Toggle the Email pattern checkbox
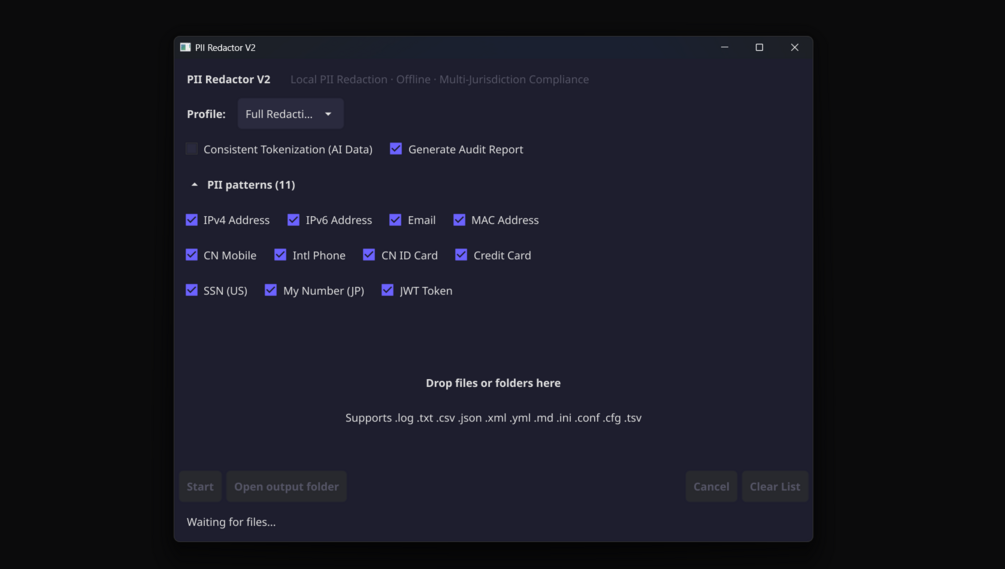This screenshot has height=569, width=1005. pos(396,220)
